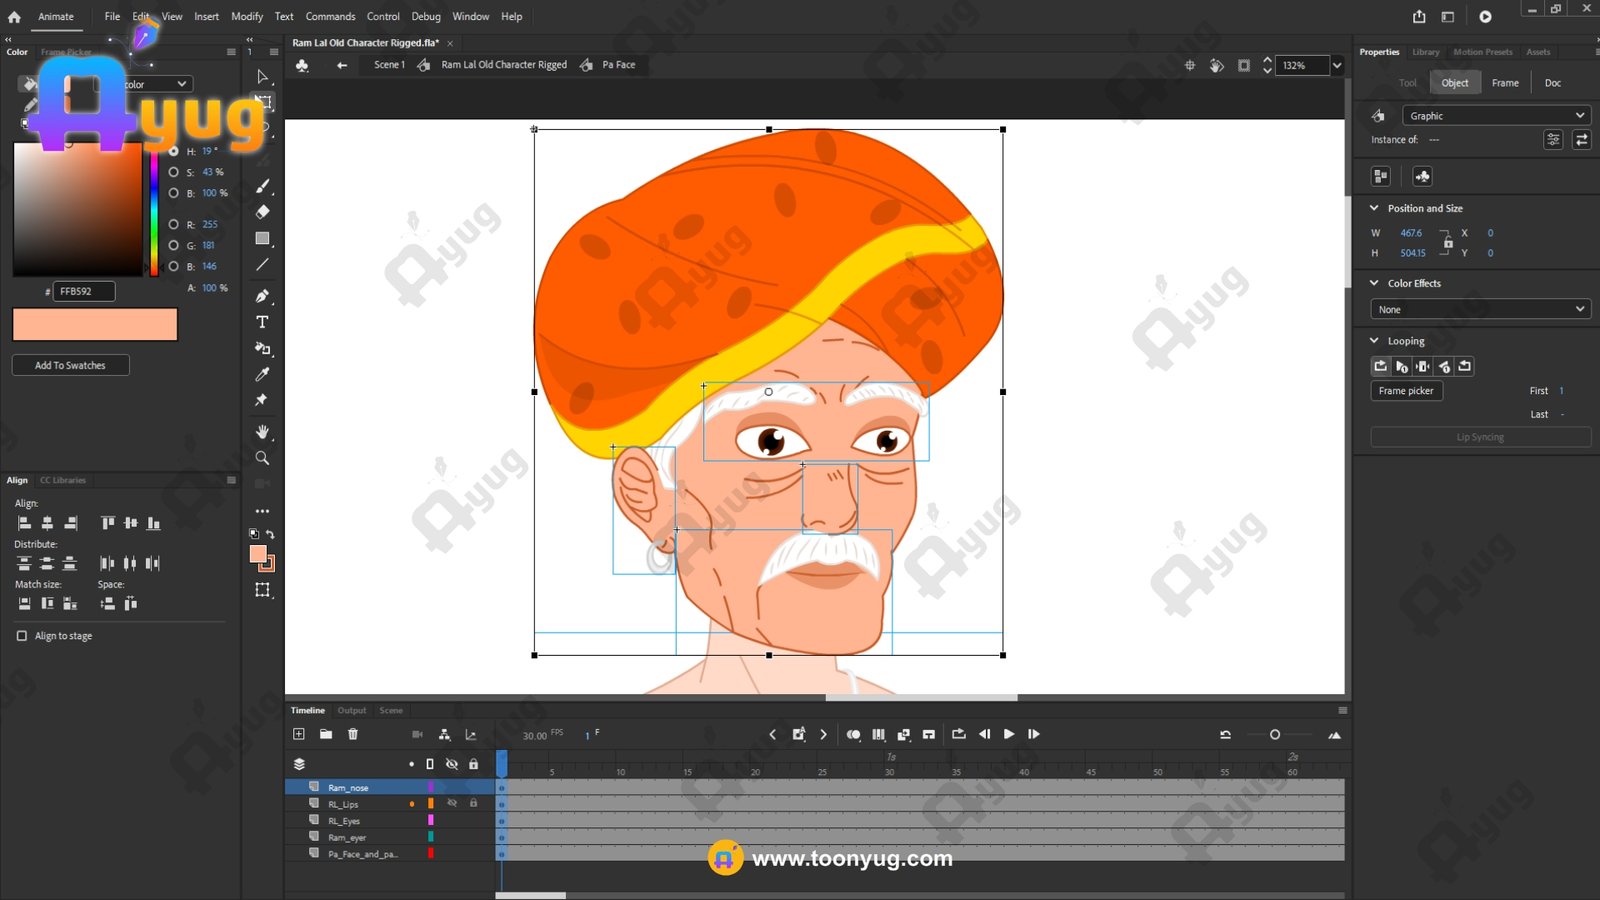The height and width of the screenshot is (900, 1600).
Task: Delete layer using the trash icon
Action: pos(353,734)
